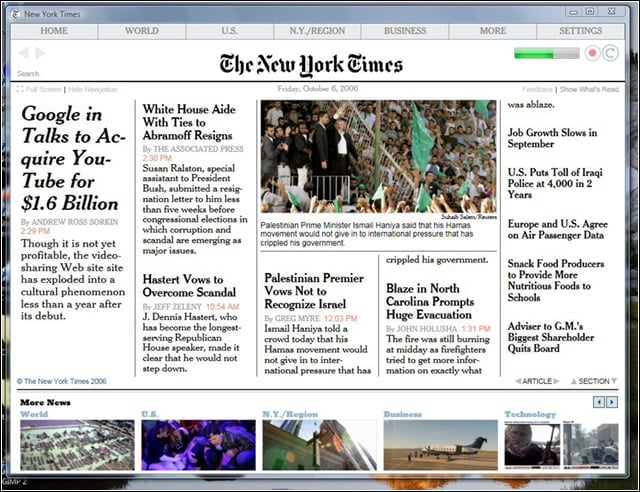640x492 pixels.
Task: Open Blaze in North Carolina article
Action: [430, 302]
